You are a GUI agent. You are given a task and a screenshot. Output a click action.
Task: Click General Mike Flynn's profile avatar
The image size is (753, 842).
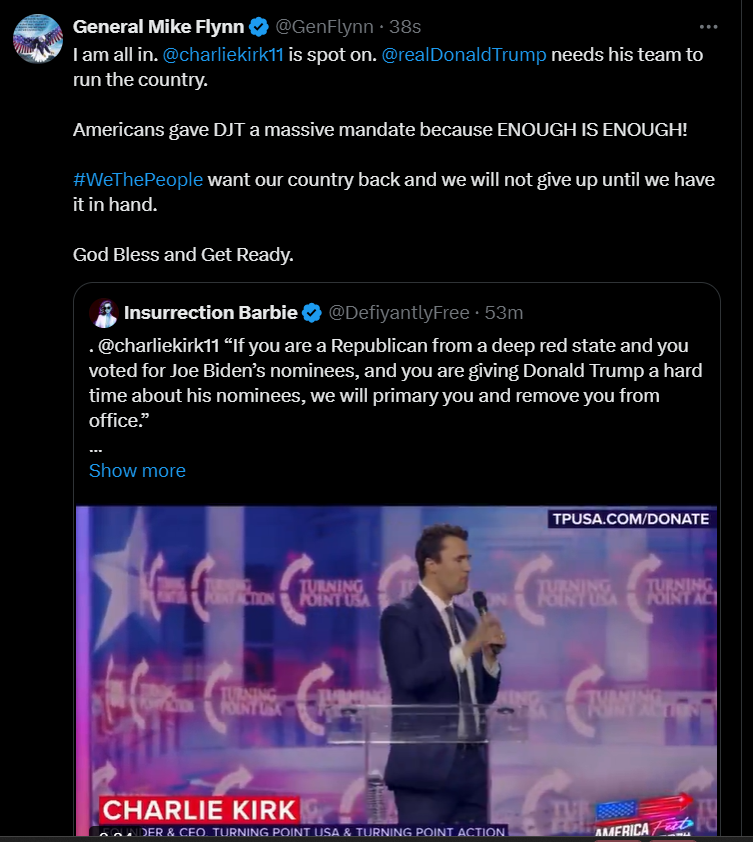38,40
